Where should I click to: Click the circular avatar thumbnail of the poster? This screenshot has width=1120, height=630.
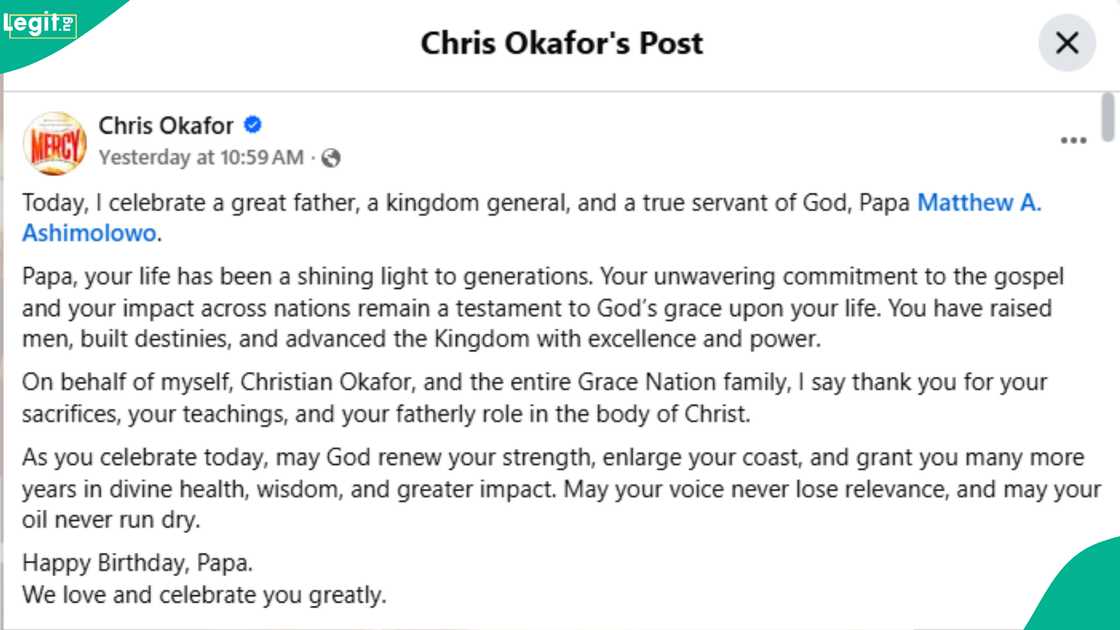[x=55, y=142]
